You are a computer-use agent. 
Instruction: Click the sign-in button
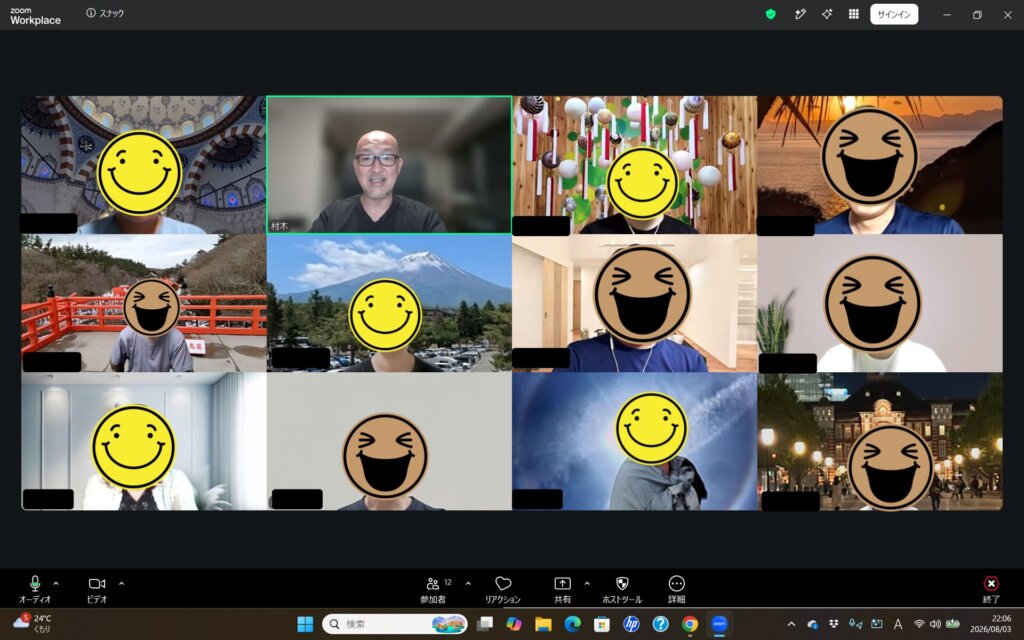point(894,14)
